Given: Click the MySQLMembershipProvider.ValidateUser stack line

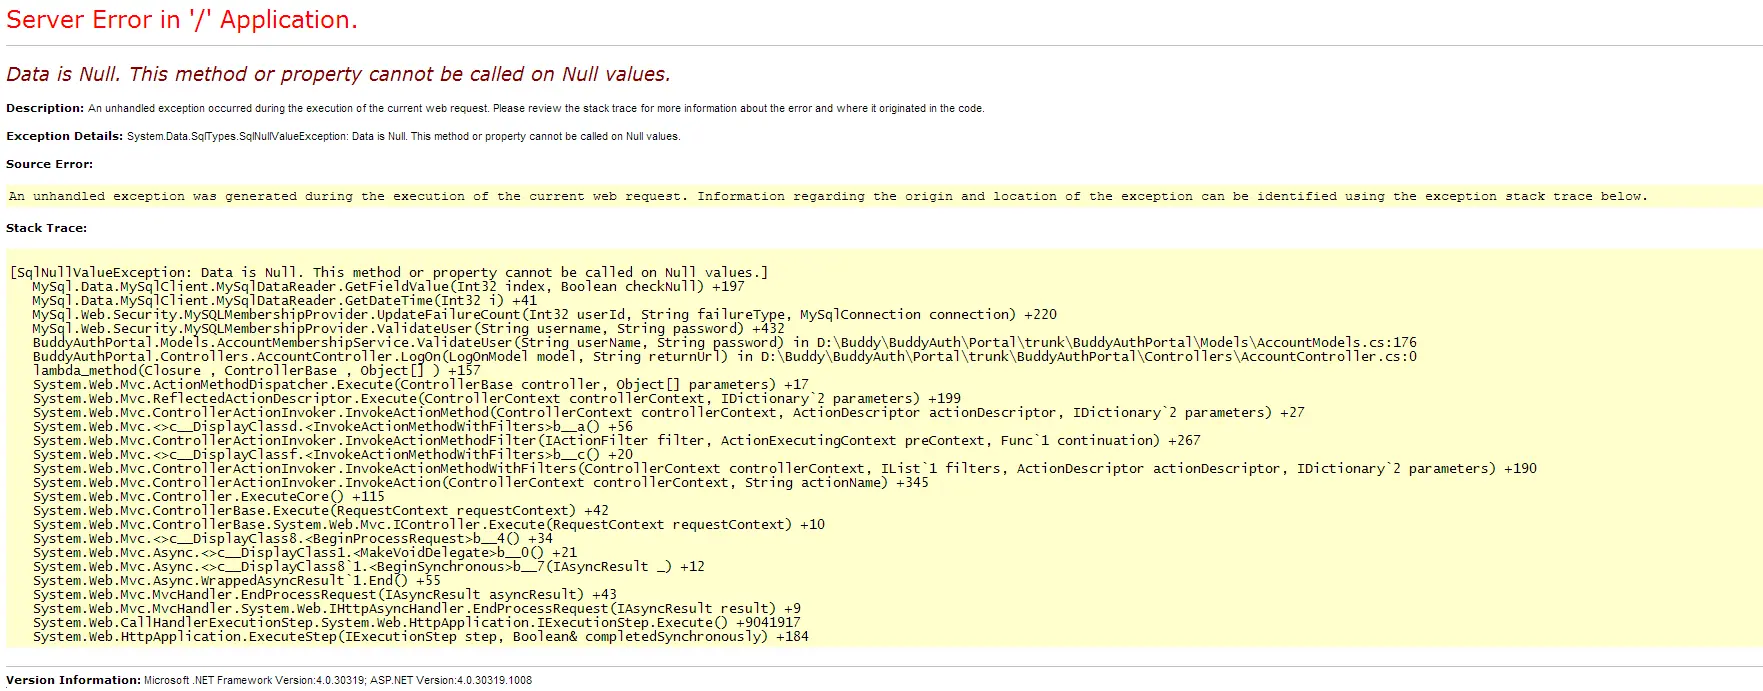Looking at the screenshot, I should point(408,328).
